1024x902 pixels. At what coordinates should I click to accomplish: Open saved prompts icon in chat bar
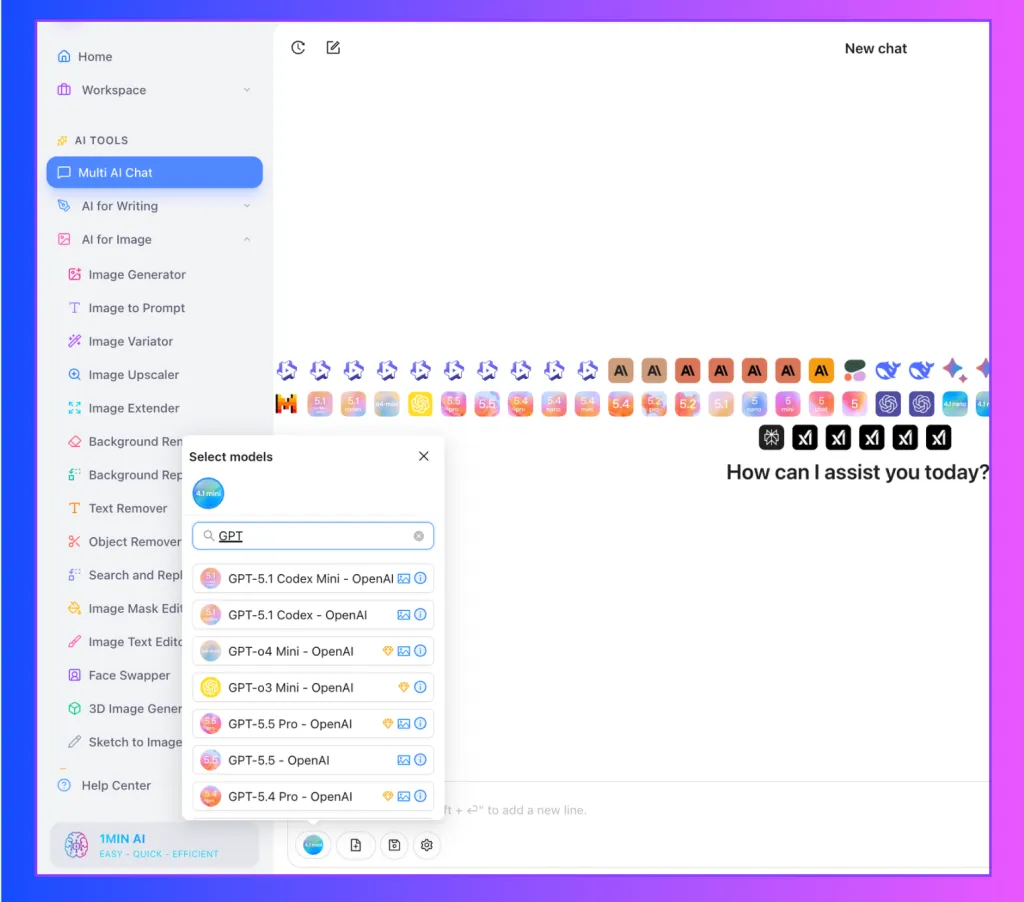[394, 845]
